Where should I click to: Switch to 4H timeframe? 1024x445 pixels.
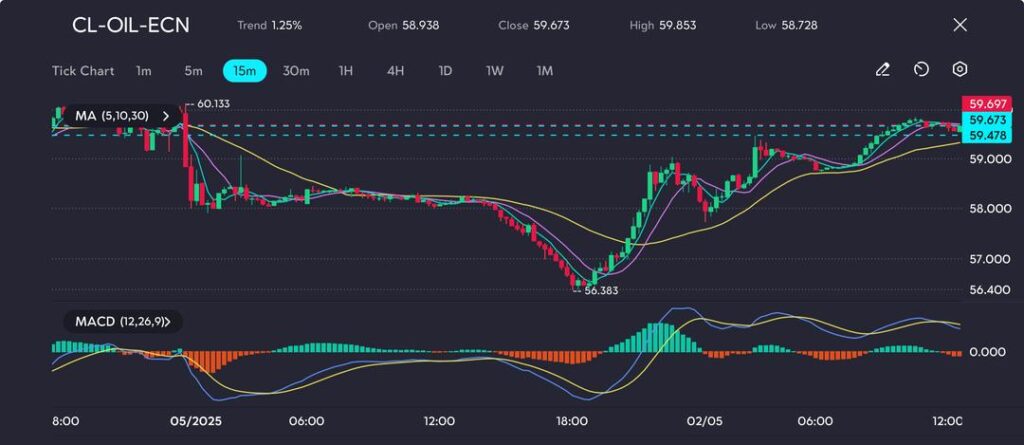point(395,71)
